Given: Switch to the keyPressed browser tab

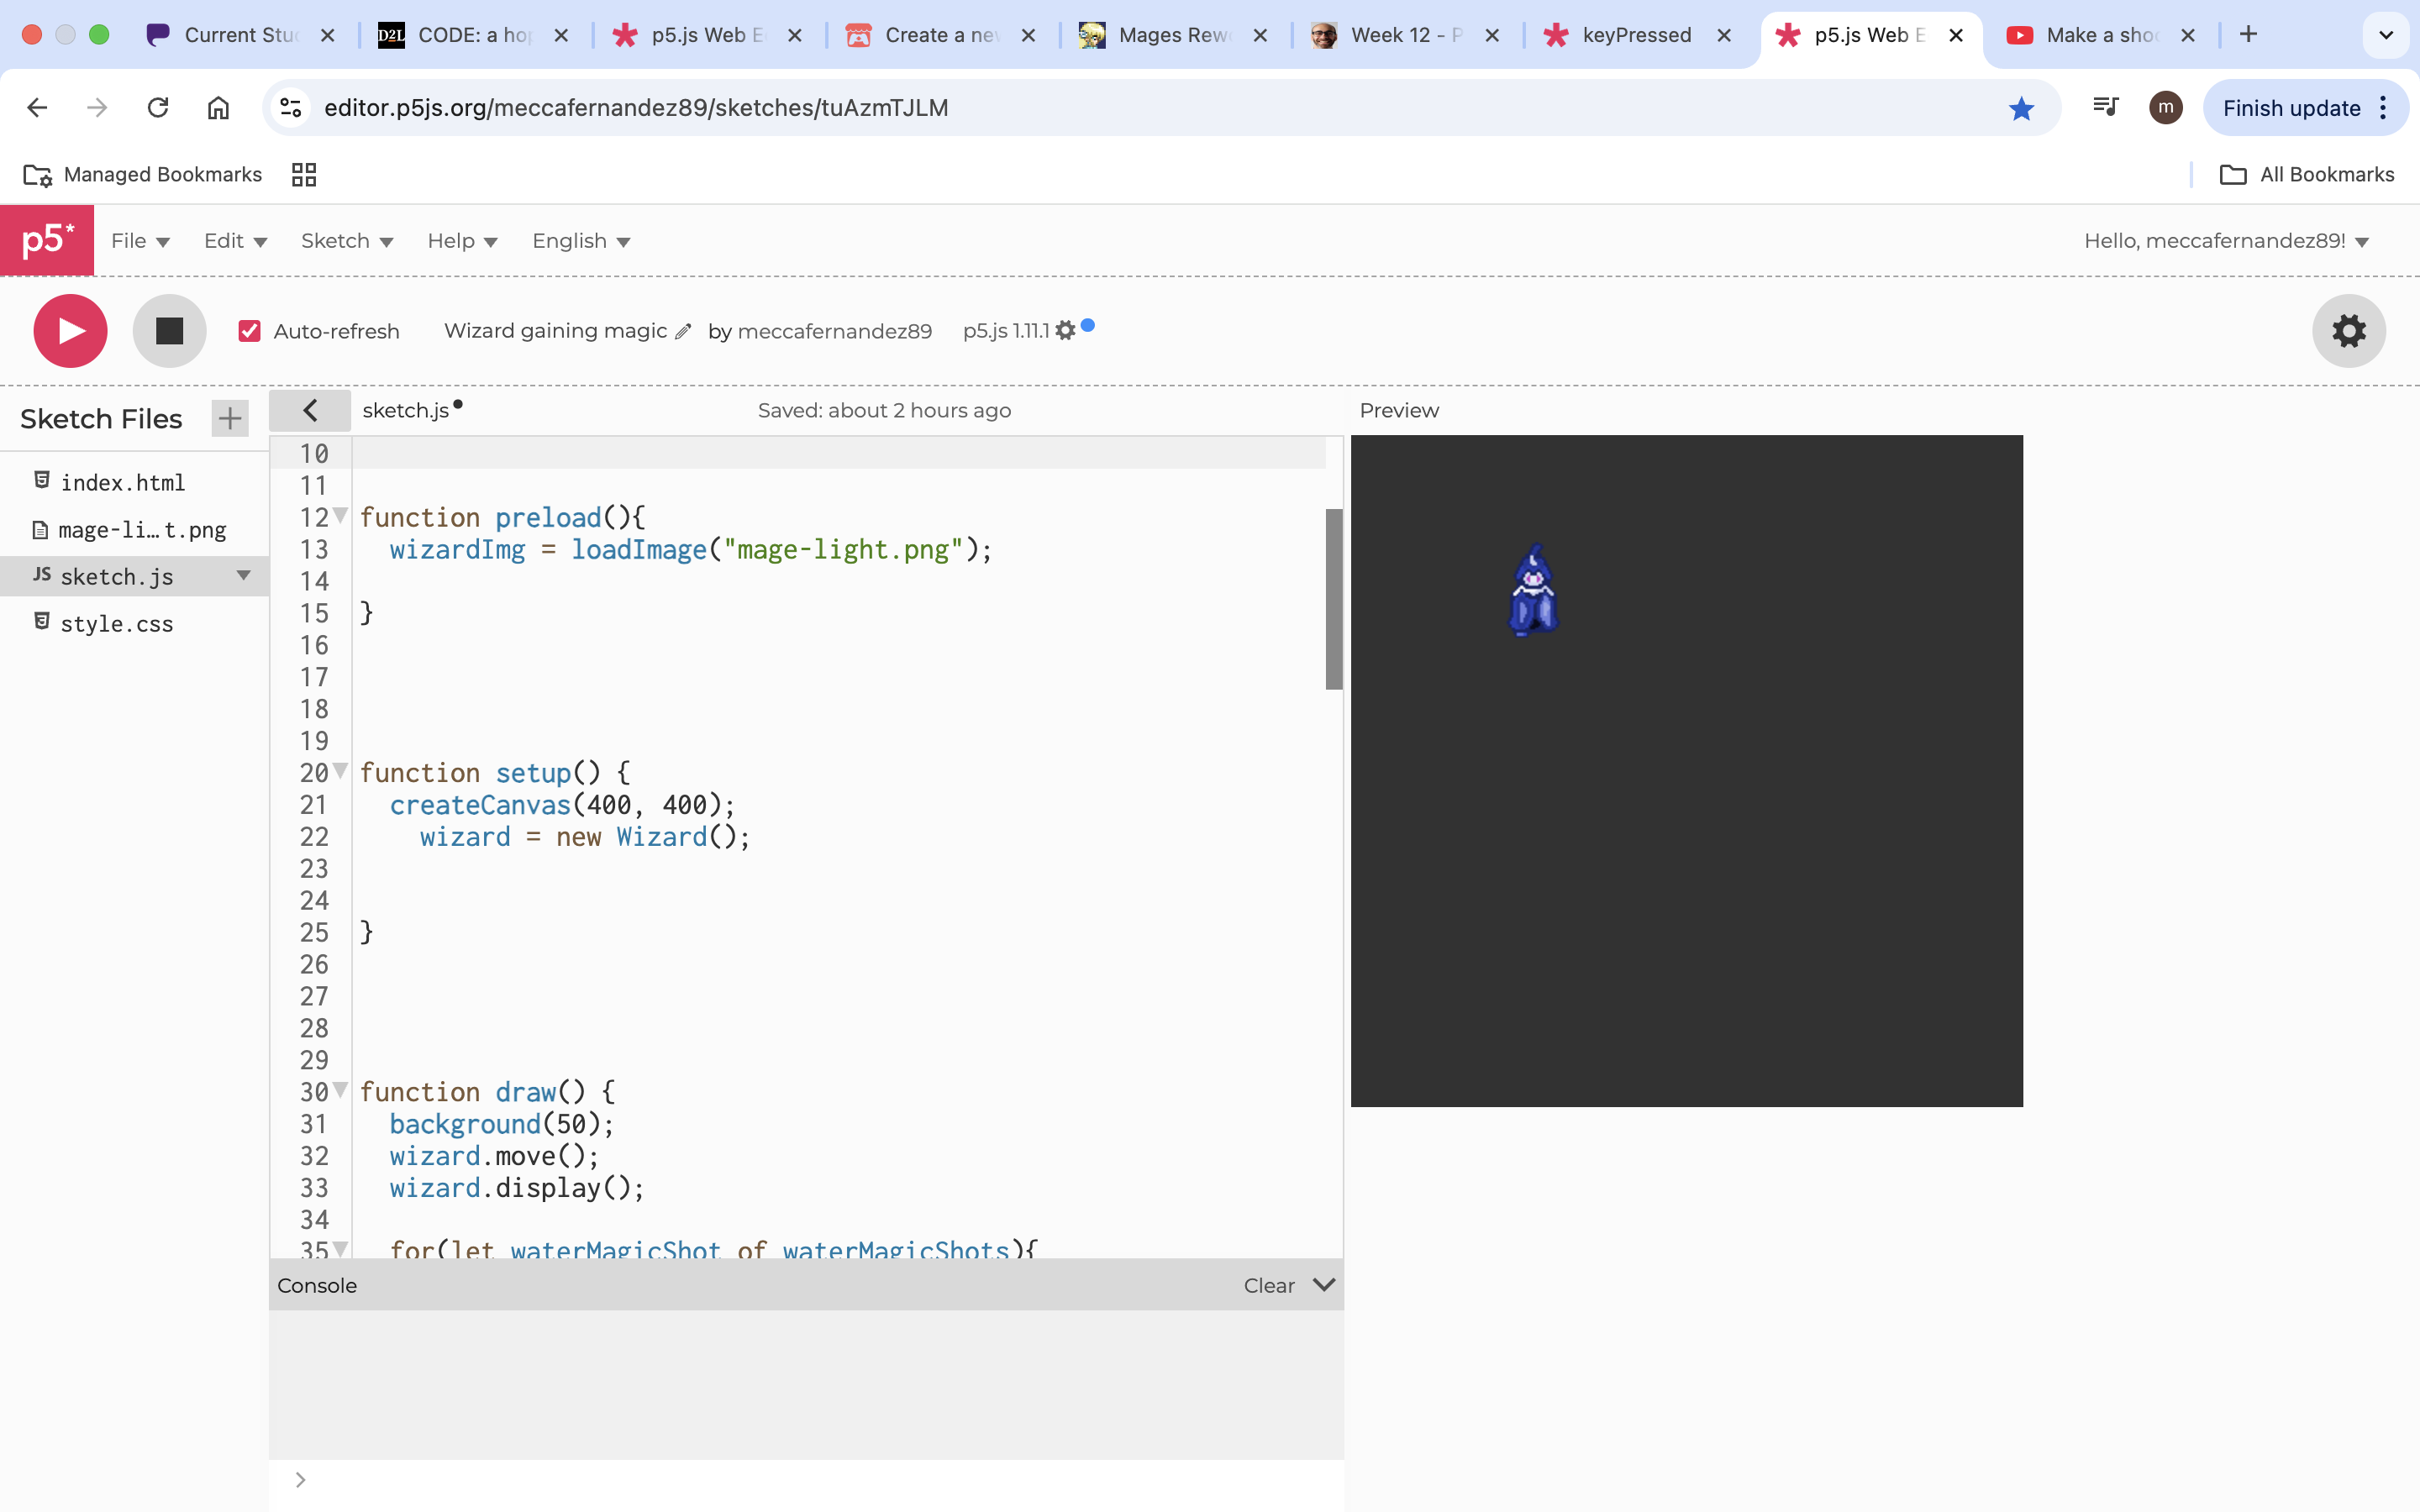Looking at the screenshot, I should click(1635, 35).
